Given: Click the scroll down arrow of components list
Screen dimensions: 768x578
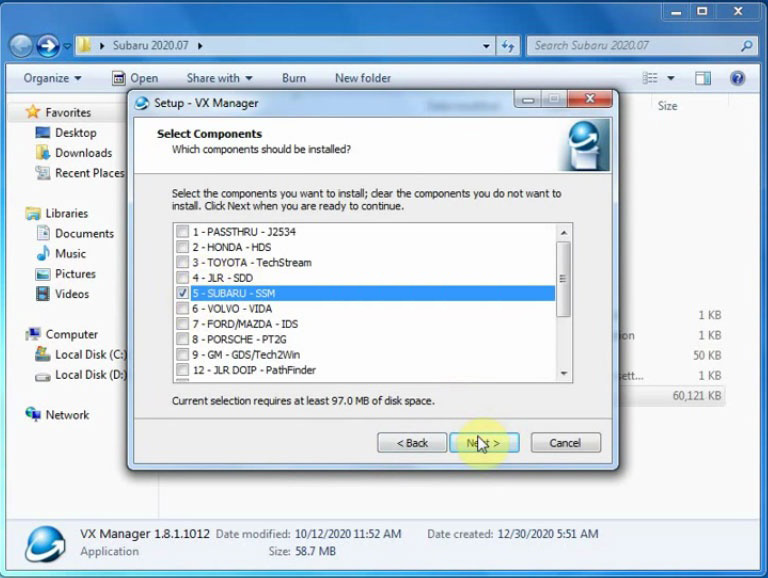Looking at the screenshot, I should coord(564,373).
